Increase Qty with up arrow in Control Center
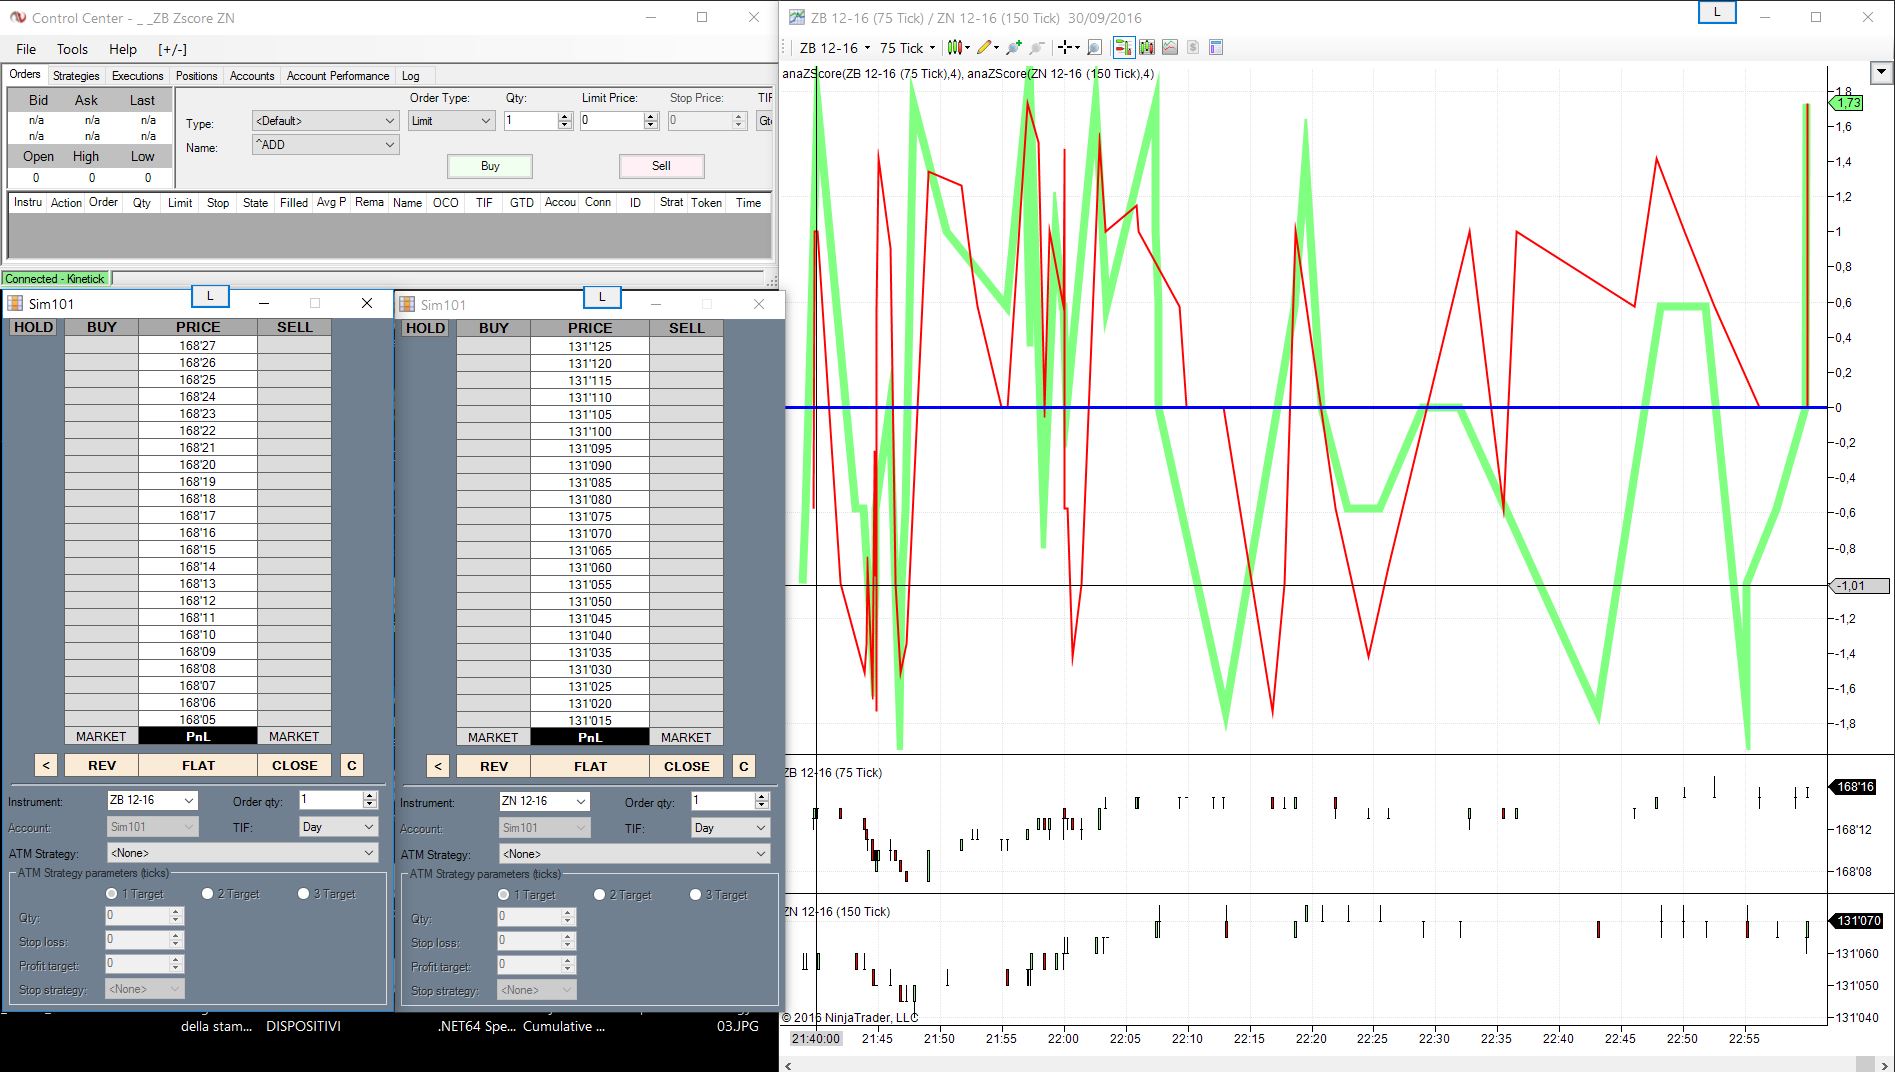This screenshot has width=1895, height=1072. tap(565, 116)
